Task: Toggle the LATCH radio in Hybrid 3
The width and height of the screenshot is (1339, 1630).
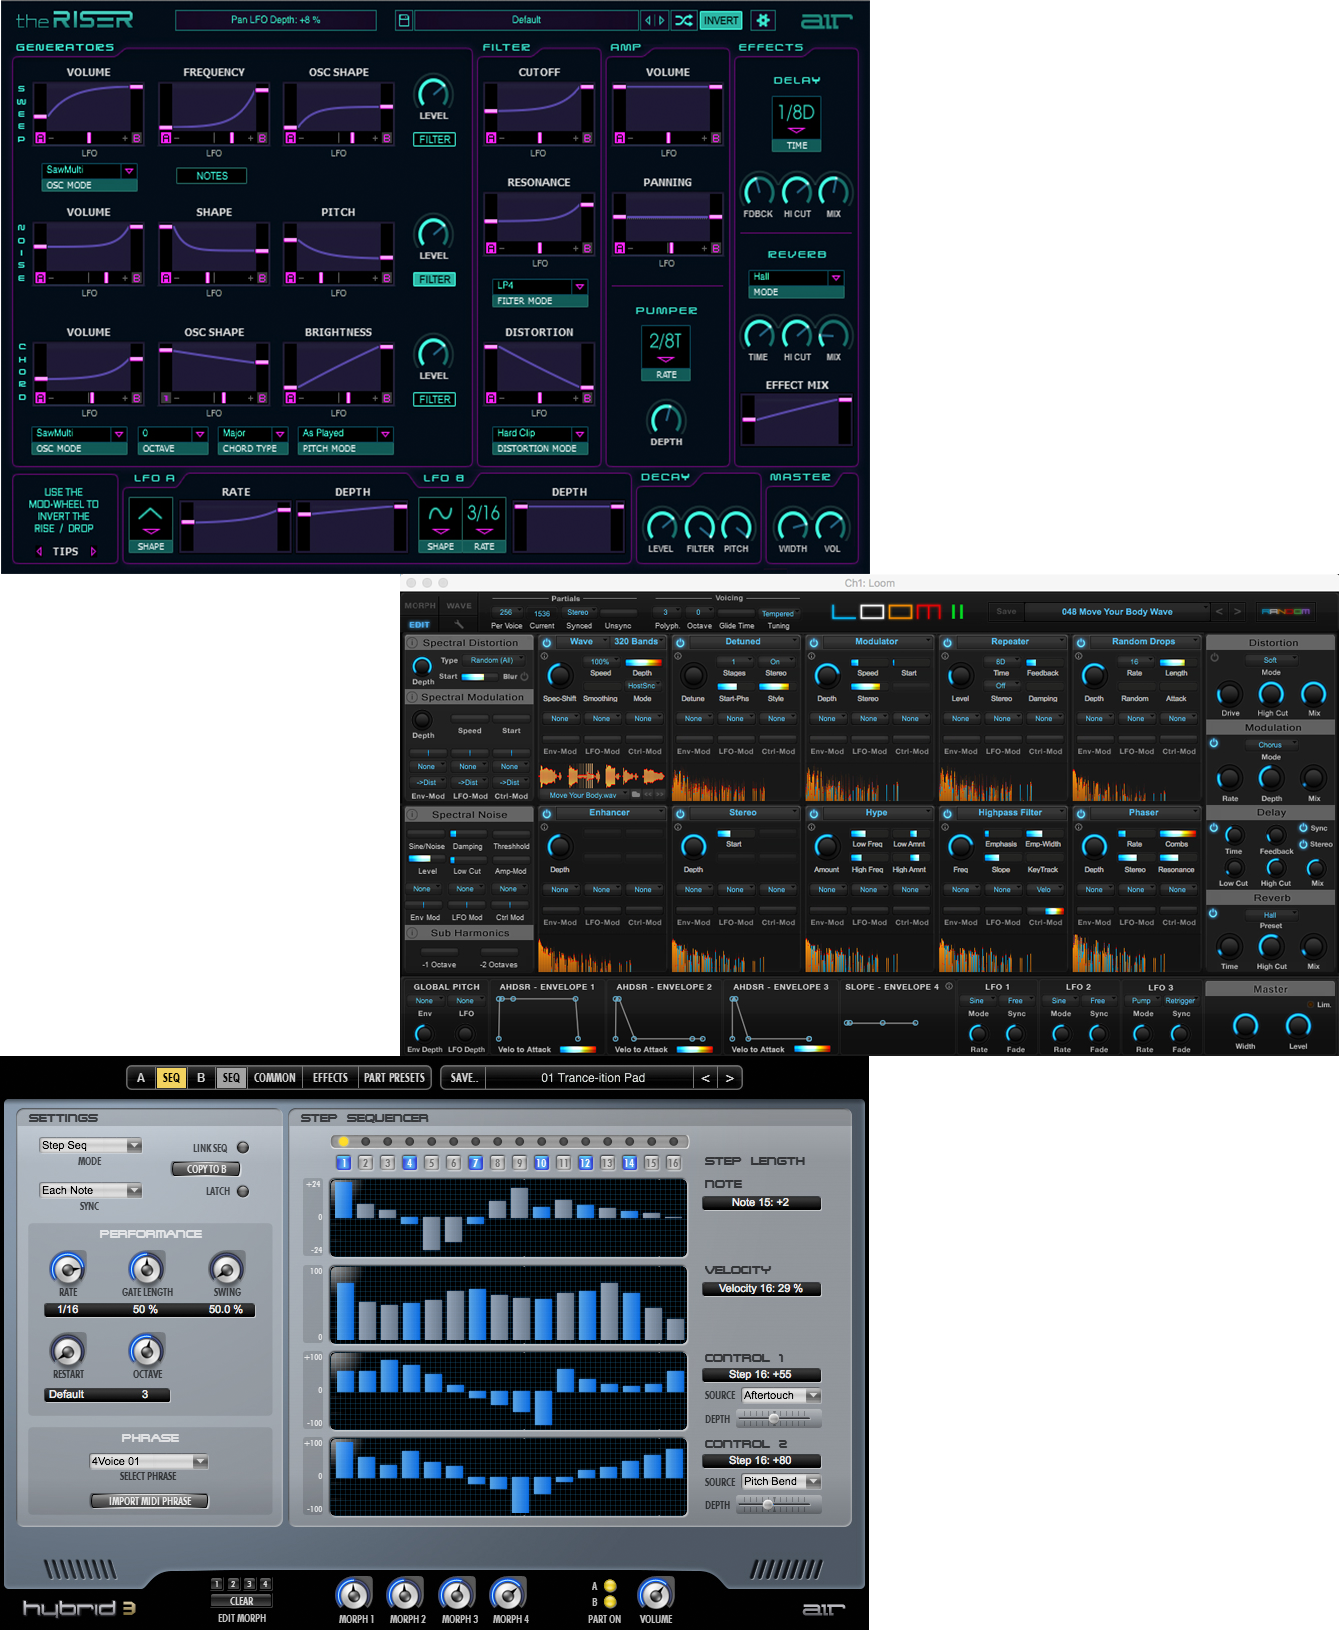Action: 243,1191
